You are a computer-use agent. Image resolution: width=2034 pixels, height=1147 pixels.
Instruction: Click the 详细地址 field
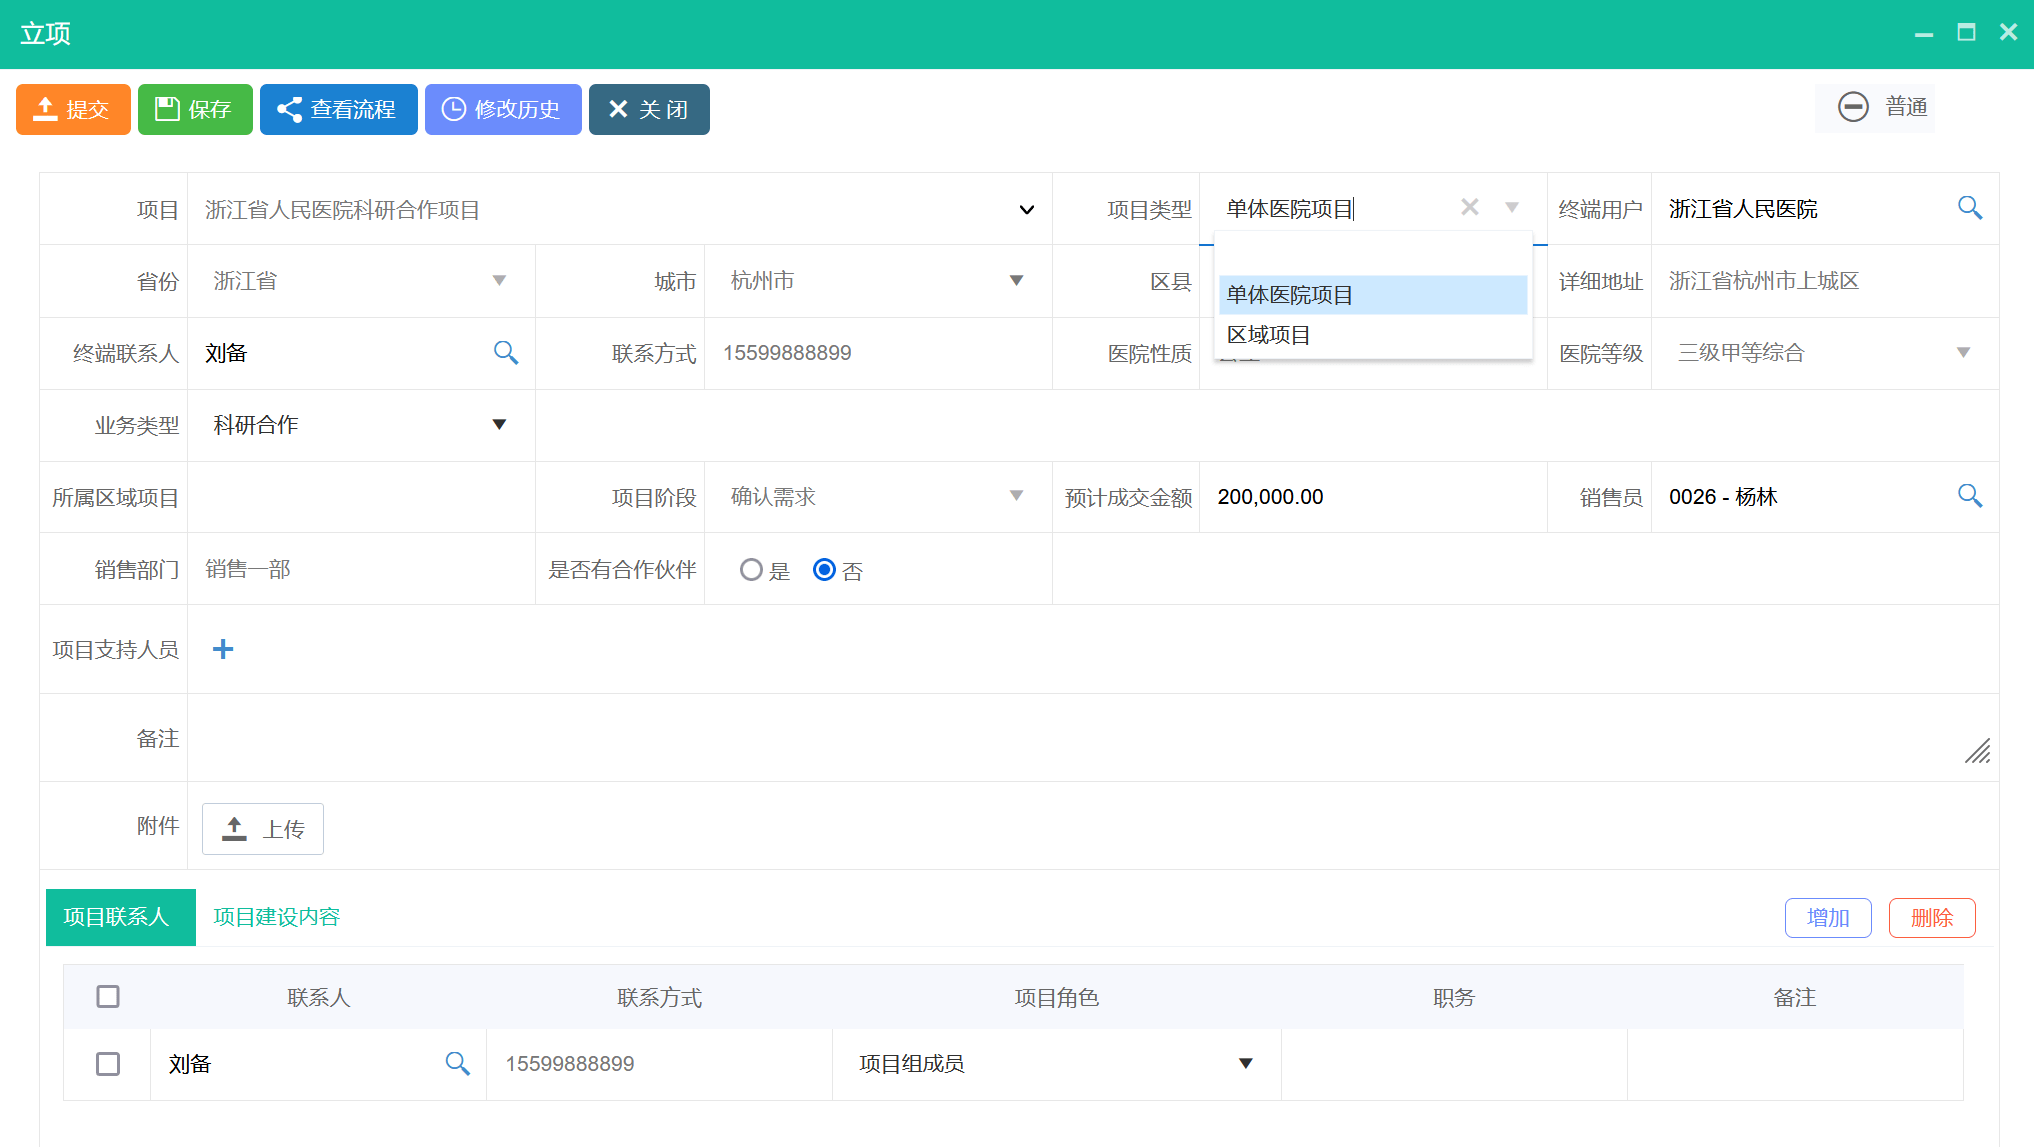click(x=1825, y=281)
